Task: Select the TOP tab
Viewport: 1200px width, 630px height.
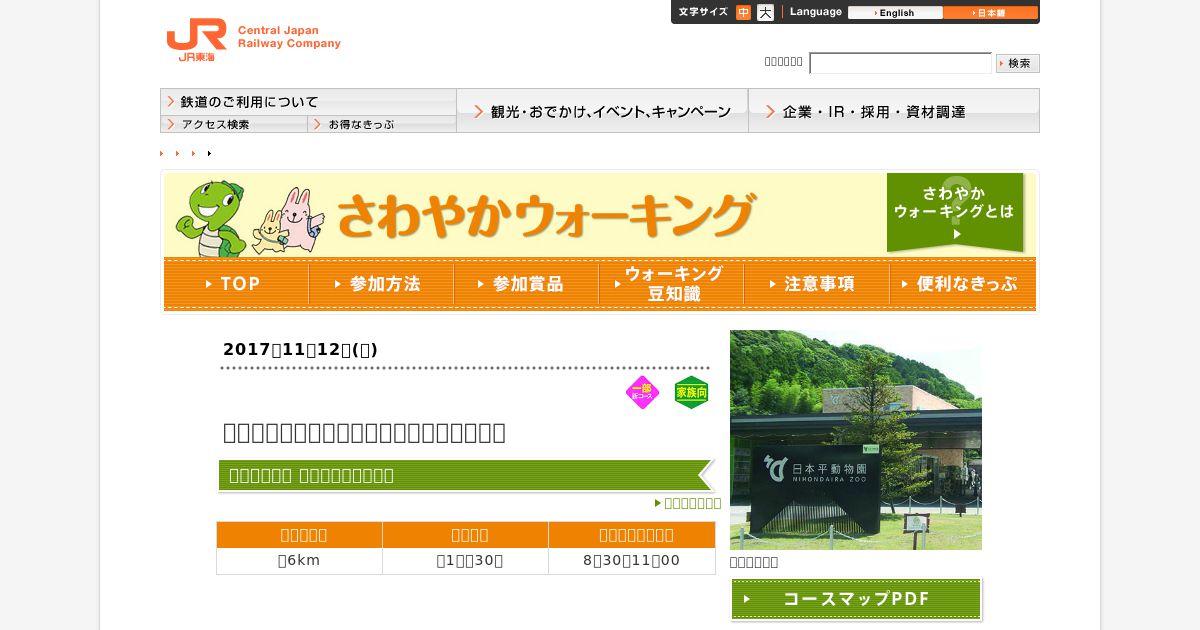Action: pyautogui.click(x=236, y=284)
